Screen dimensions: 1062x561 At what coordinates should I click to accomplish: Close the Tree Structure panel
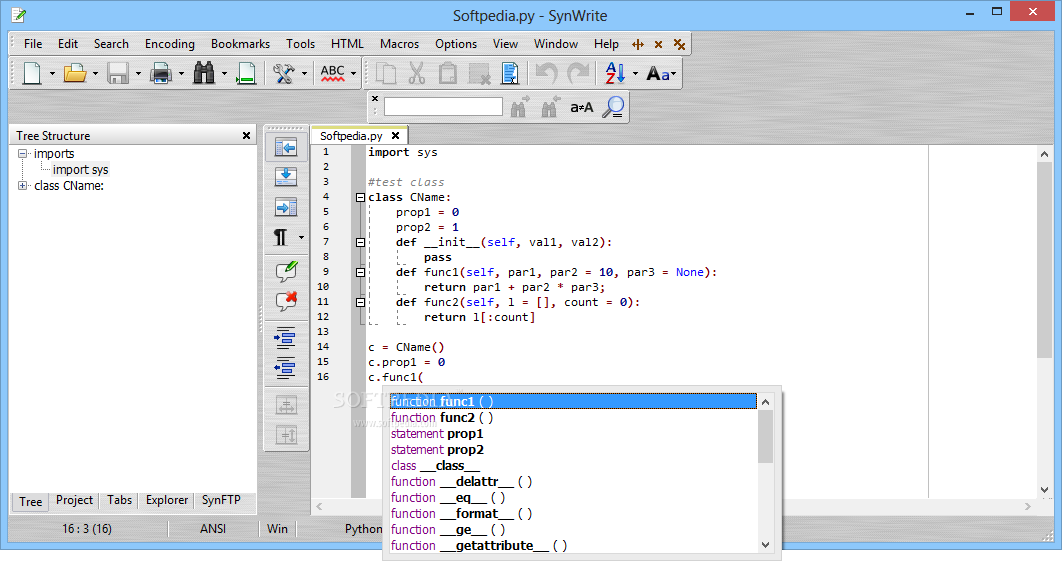coord(247,136)
